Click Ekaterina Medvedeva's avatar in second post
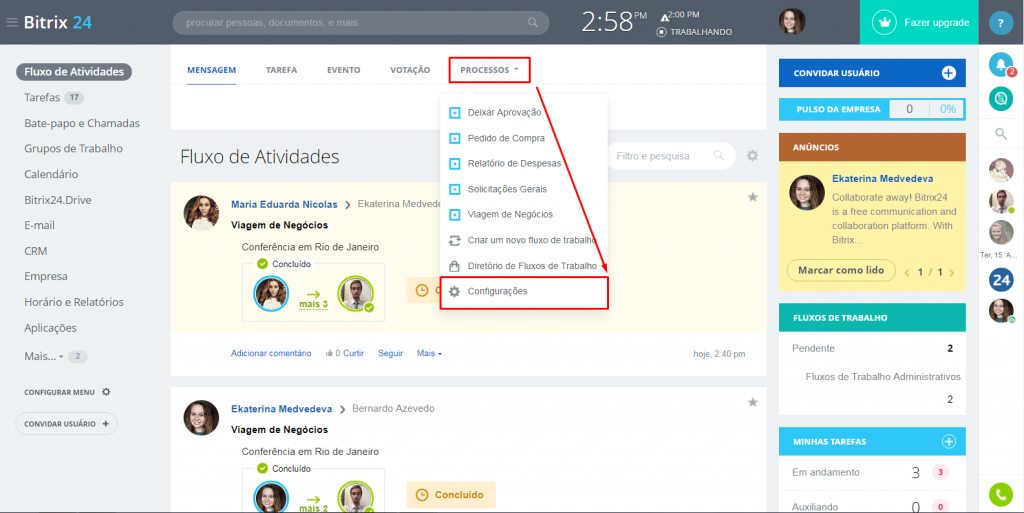The width and height of the screenshot is (1024, 513). (201, 418)
